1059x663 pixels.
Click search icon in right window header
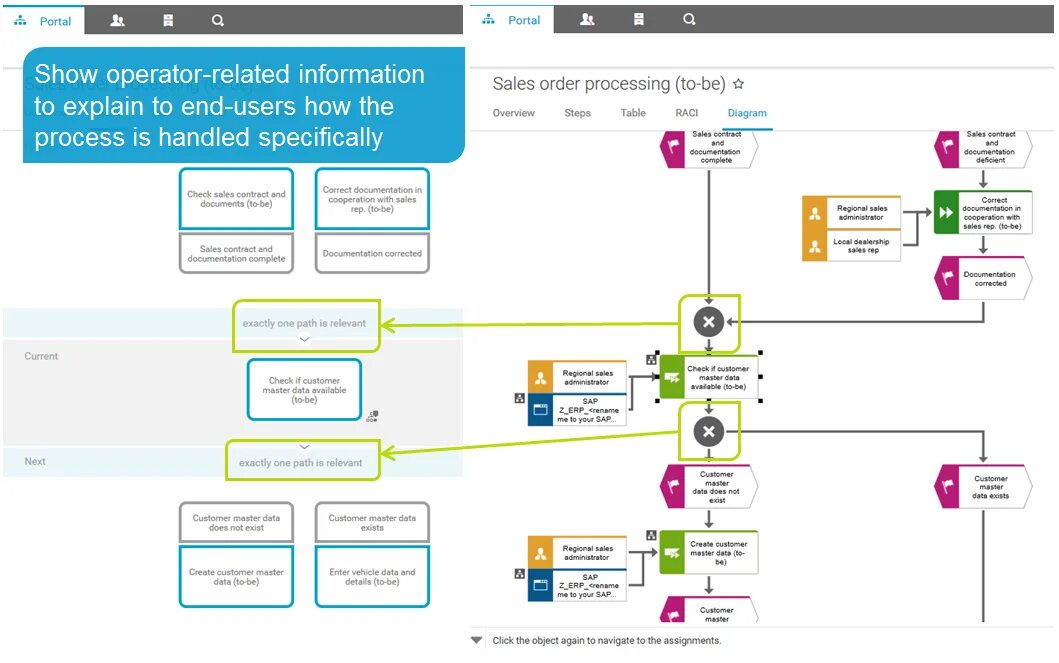point(688,20)
